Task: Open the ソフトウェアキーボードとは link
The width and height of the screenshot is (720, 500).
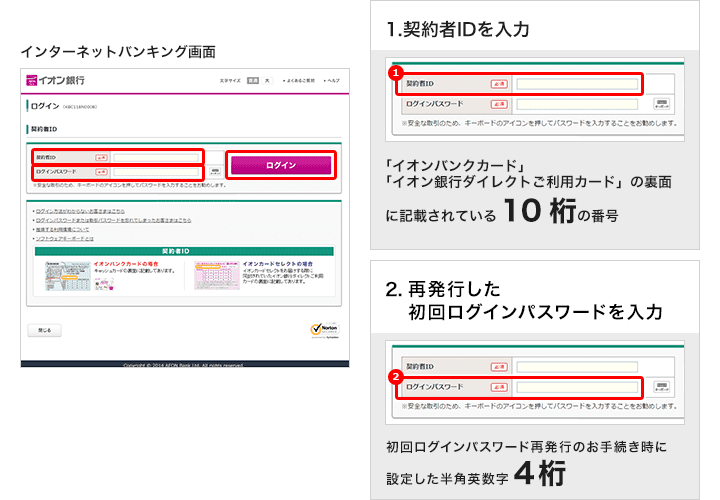Action: pyautogui.click(x=65, y=239)
